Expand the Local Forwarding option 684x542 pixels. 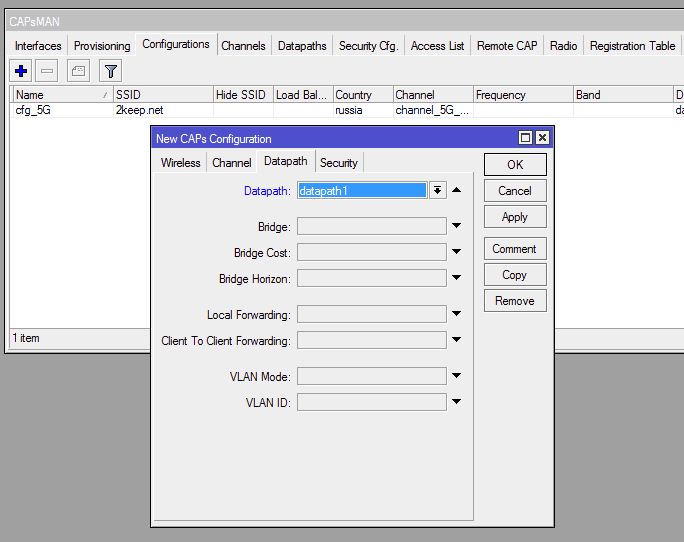(456, 315)
